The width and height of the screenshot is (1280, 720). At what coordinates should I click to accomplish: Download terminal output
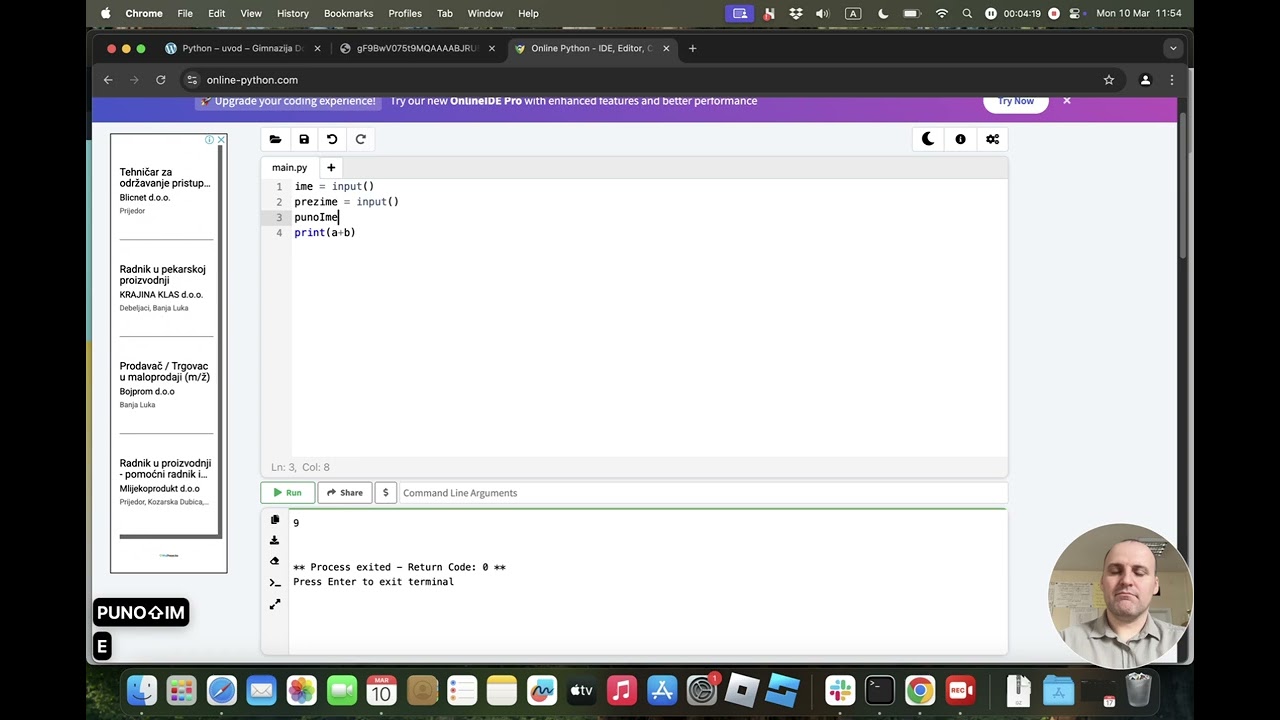[275, 540]
